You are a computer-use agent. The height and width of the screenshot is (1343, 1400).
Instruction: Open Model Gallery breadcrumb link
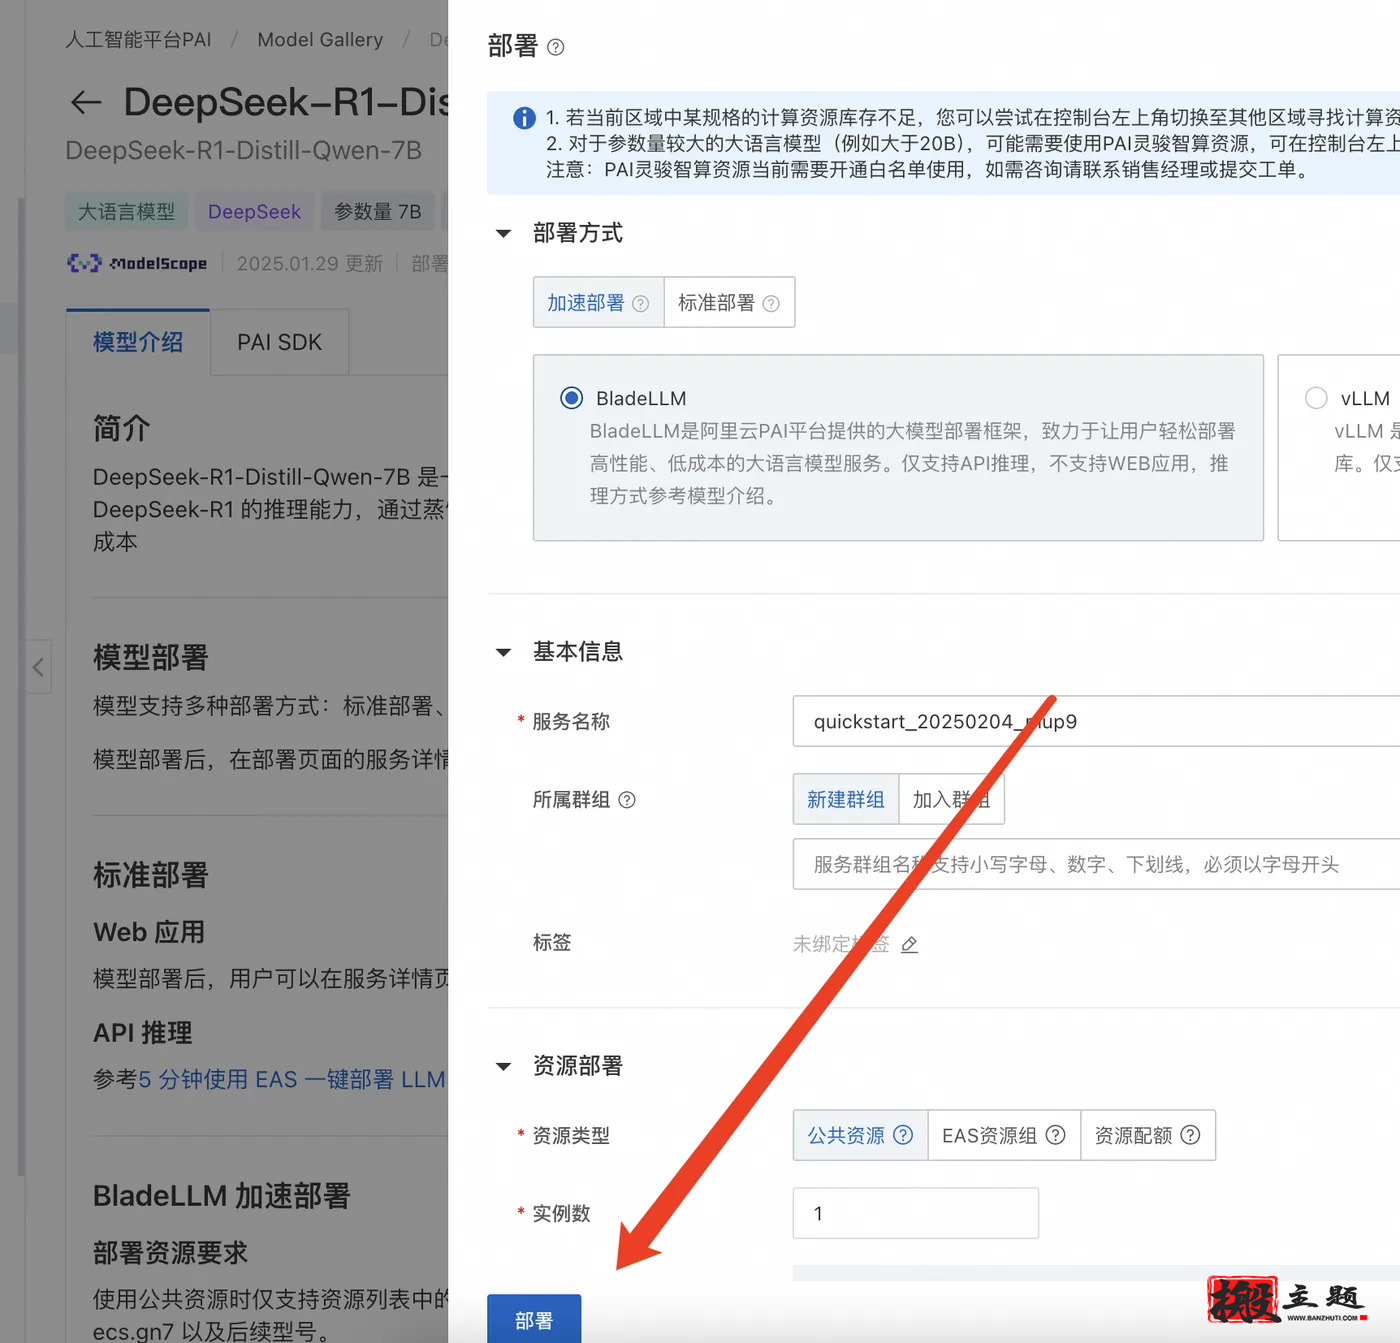coord(320,40)
